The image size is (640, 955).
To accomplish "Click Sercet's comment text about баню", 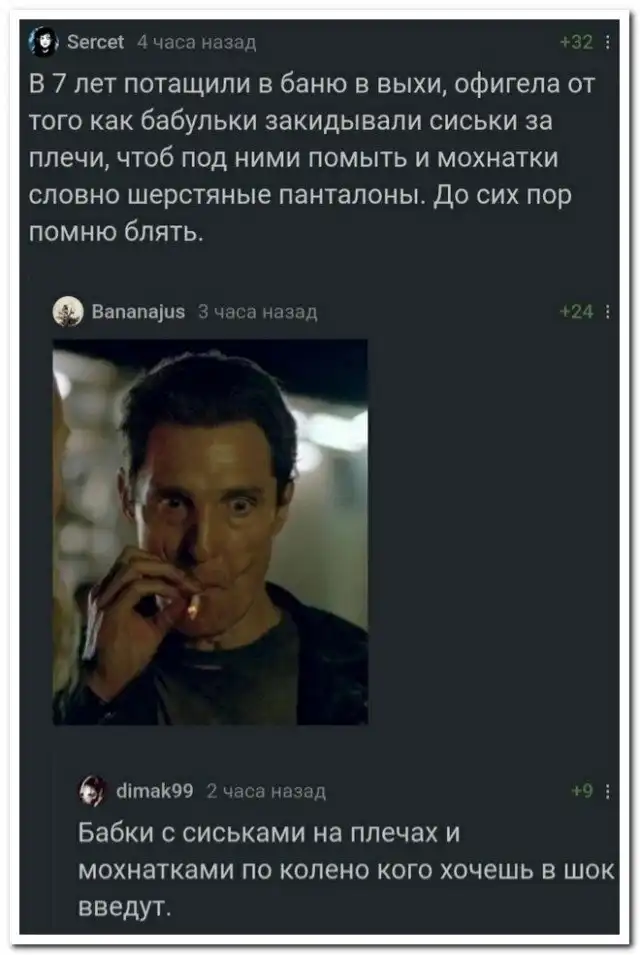I will 312,157.
